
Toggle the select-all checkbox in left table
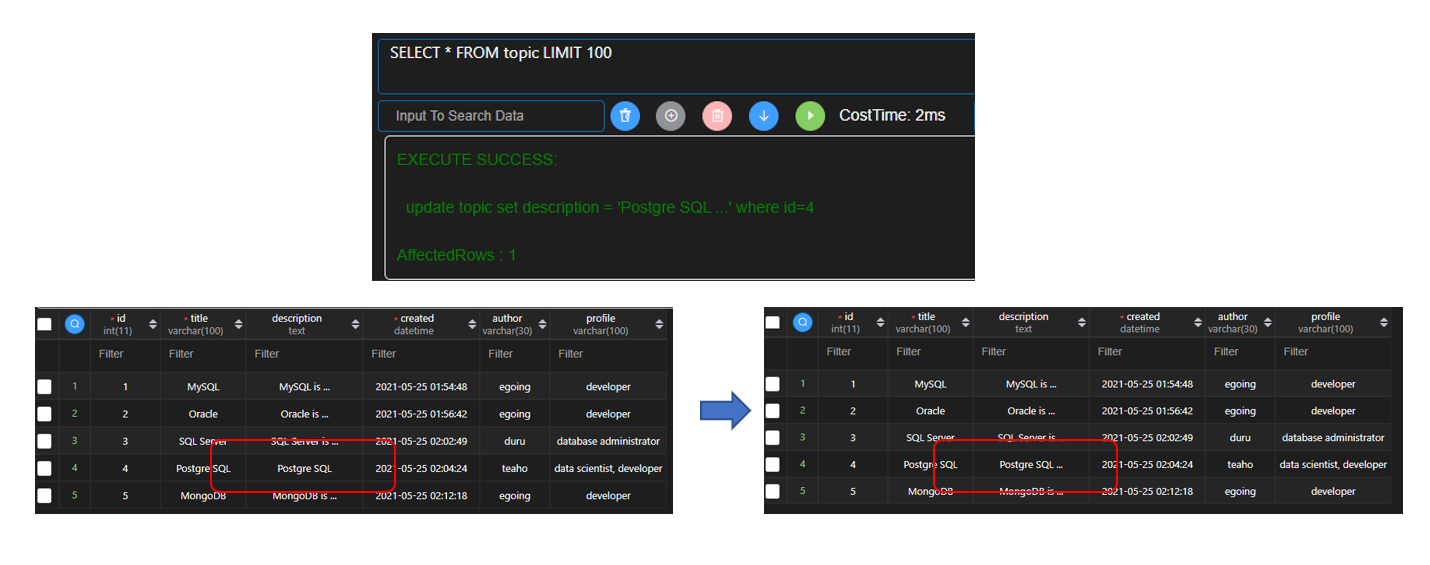click(x=44, y=324)
